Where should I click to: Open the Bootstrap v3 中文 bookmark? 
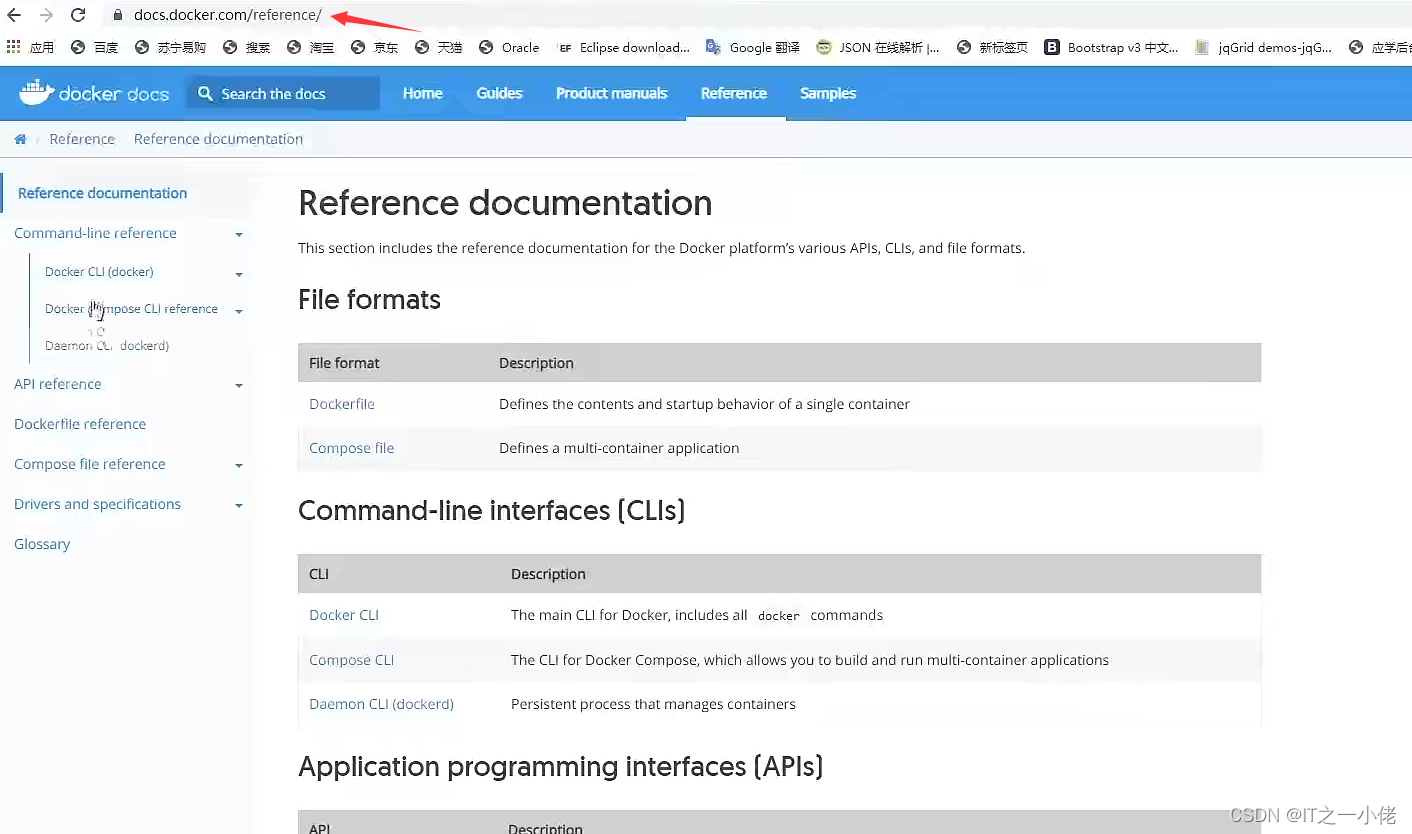tap(1112, 47)
